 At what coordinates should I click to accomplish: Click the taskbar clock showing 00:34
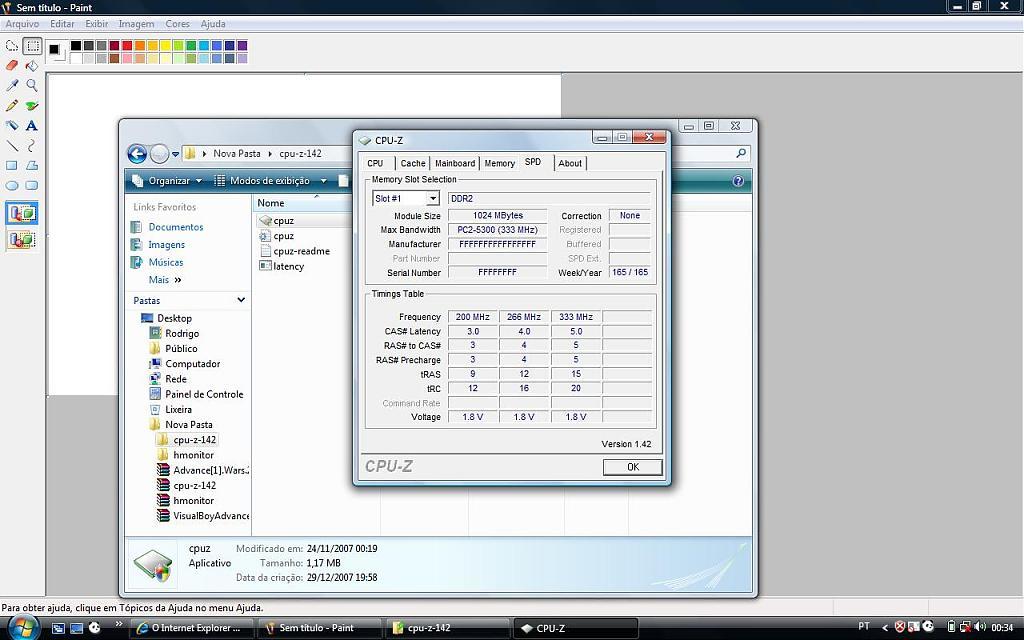(x=1002, y=628)
